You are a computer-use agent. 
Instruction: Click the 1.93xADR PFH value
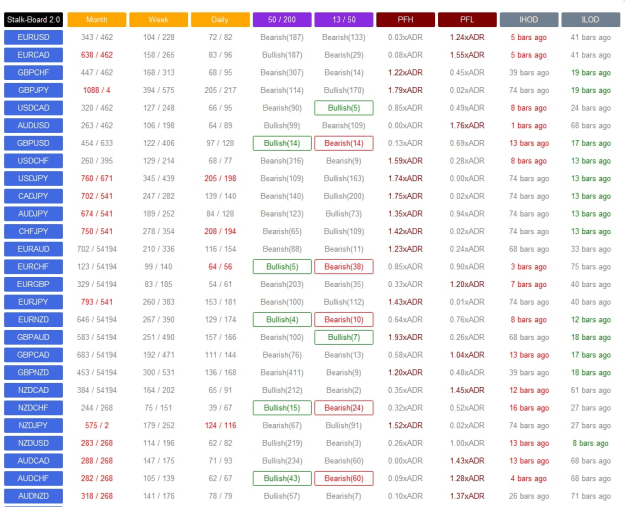[405, 337]
